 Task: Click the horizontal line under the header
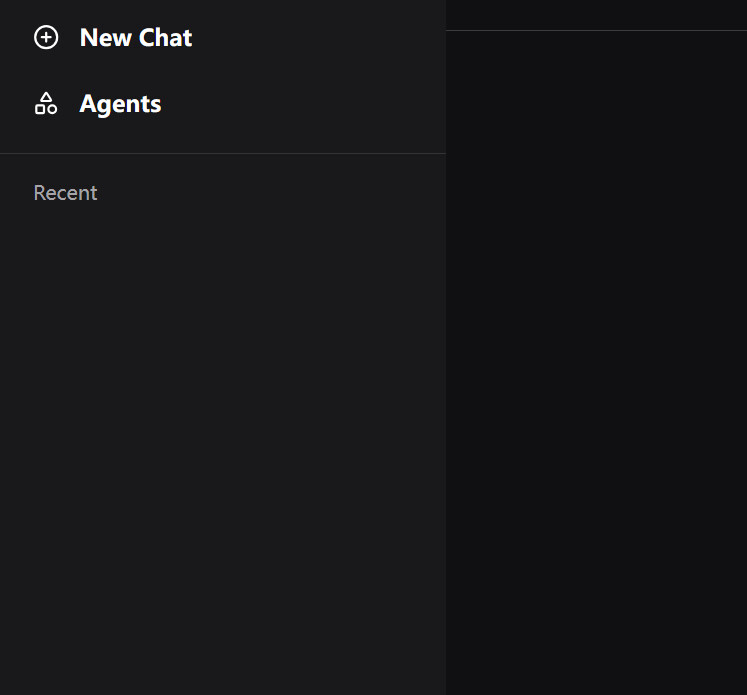point(596,31)
